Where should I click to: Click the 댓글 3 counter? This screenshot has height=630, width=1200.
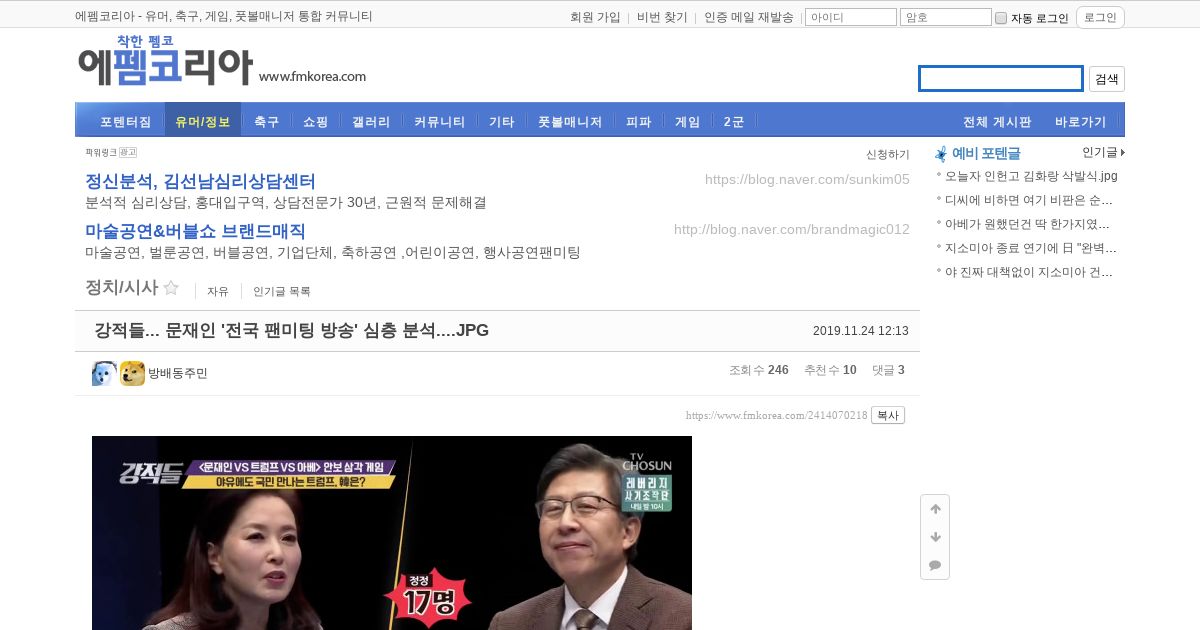(x=888, y=370)
